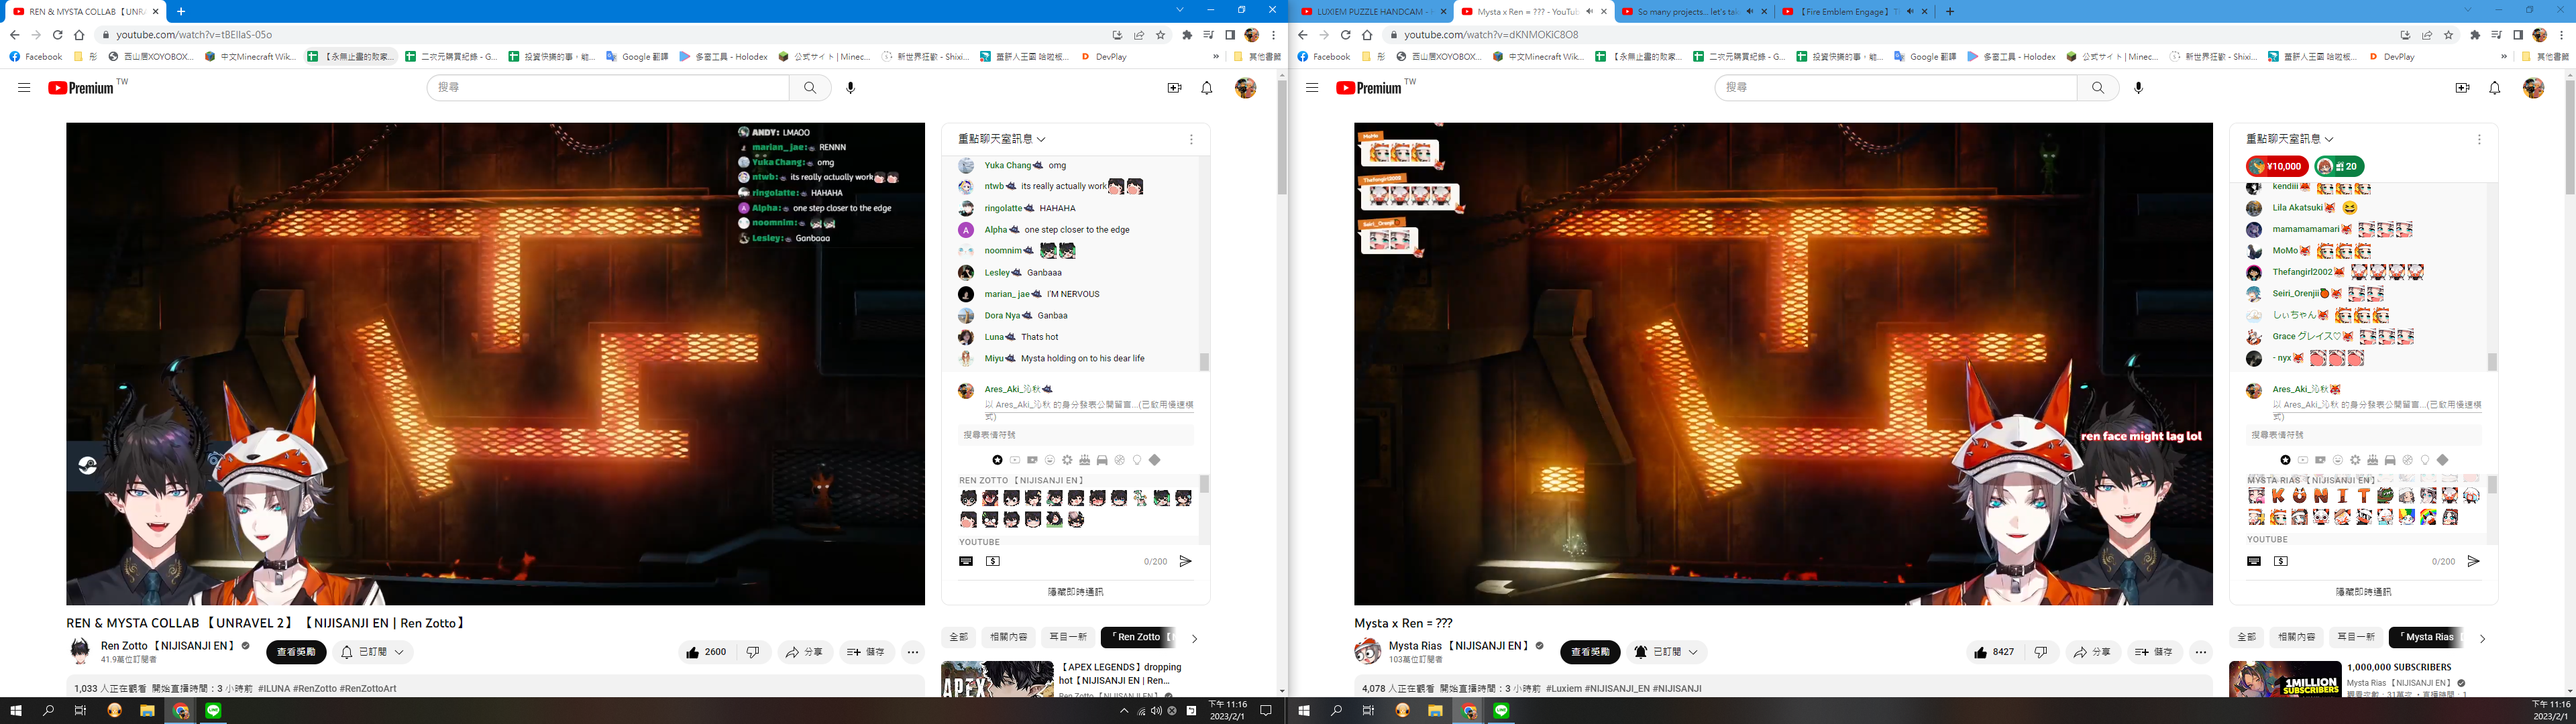Send chat message arrow in Ren Zotto chat

[1185, 561]
